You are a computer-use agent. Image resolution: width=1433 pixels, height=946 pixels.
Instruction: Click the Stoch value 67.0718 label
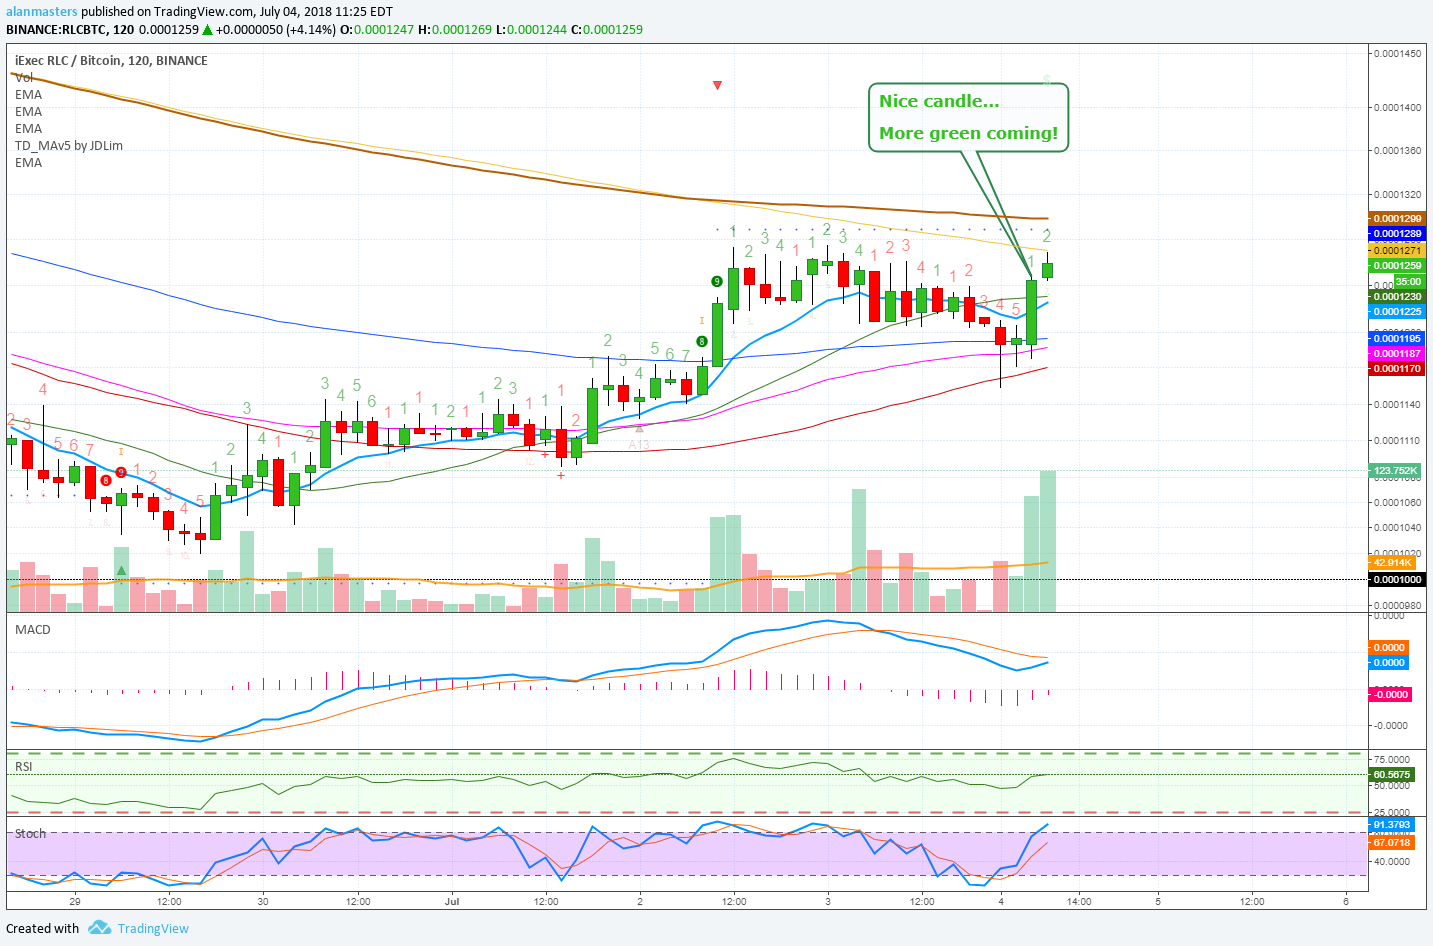click(x=1391, y=842)
